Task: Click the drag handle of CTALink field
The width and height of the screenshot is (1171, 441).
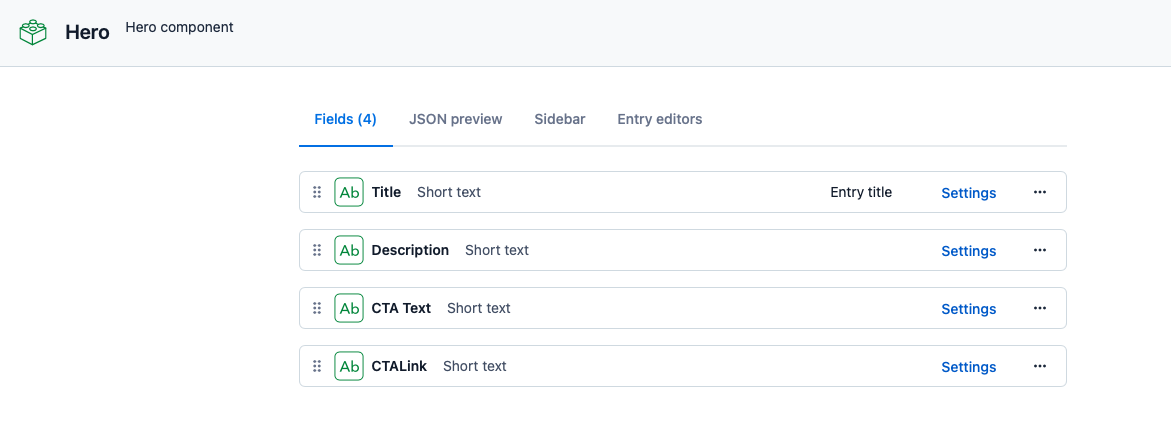Action: coord(317,366)
